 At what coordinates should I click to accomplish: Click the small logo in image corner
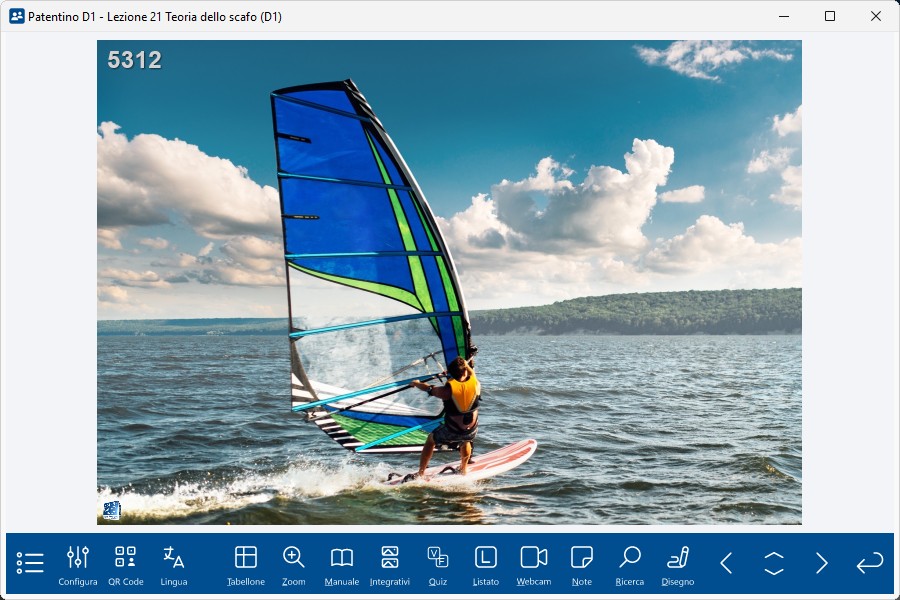click(x=111, y=510)
